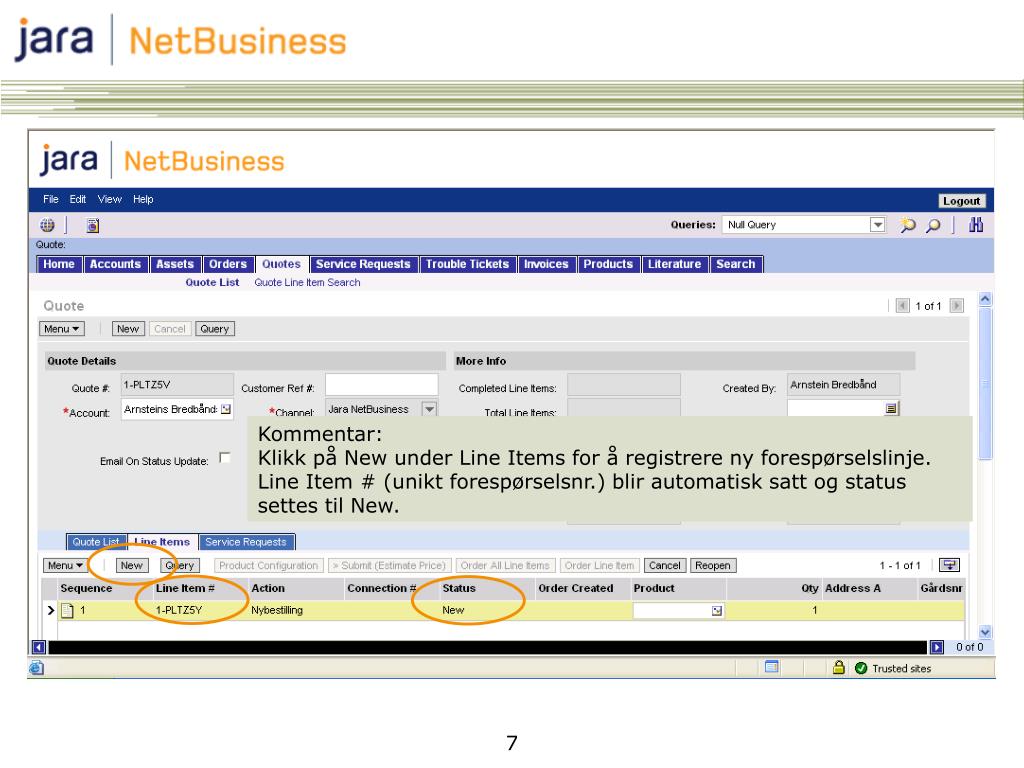Screen dimensions: 1024x768
Task: Click the lock icon in status bar
Action: [839, 667]
